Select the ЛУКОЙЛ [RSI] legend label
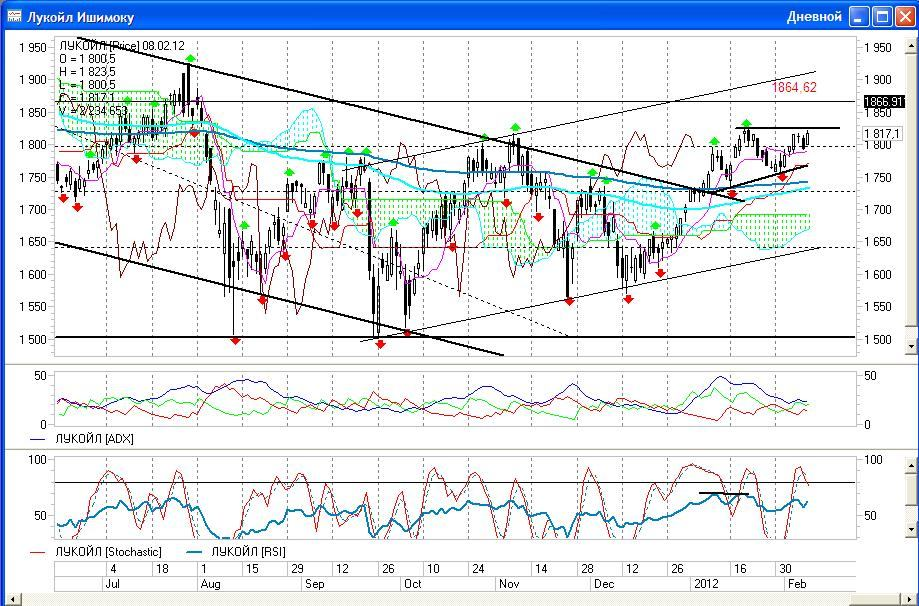The image size is (919, 606). [x=249, y=552]
